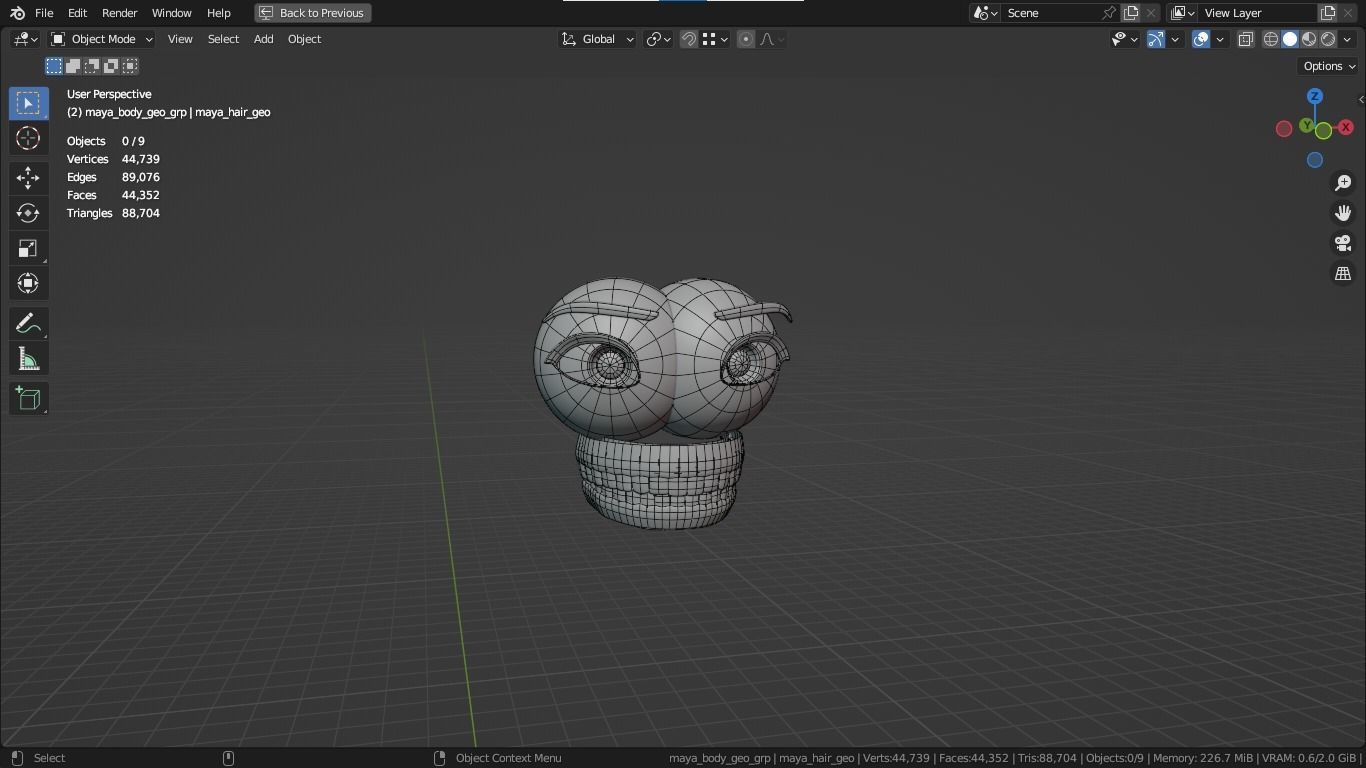Open the Object Mode dropdown
The height and width of the screenshot is (768, 1366).
[x=102, y=39]
